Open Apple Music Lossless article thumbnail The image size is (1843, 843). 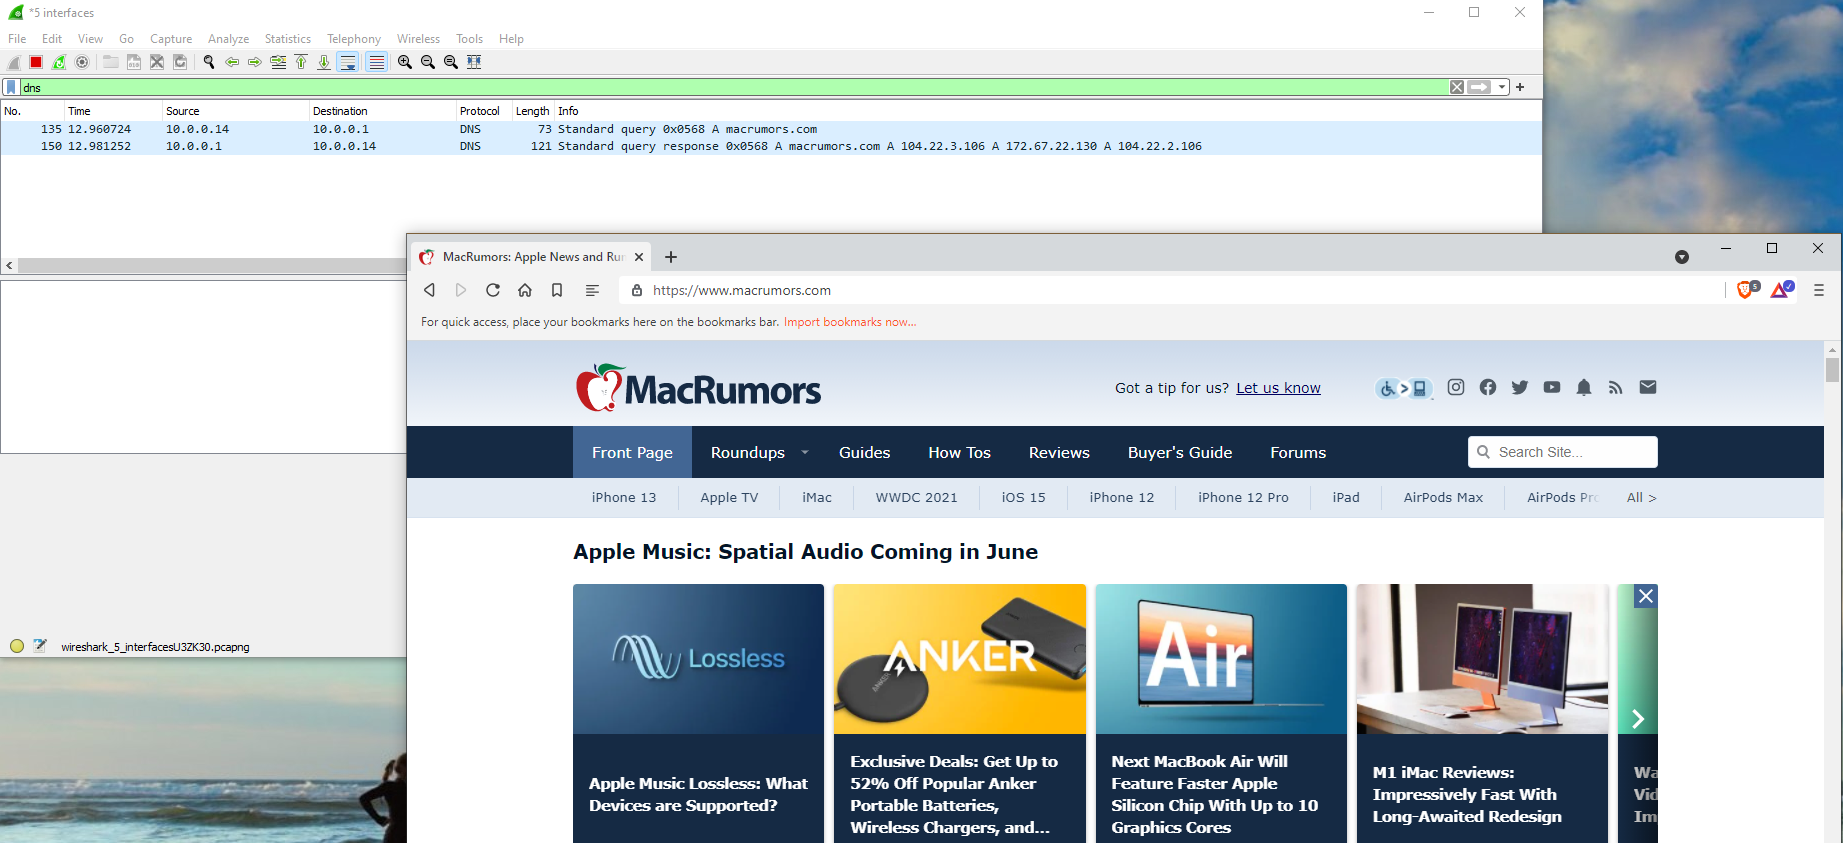coord(698,659)
